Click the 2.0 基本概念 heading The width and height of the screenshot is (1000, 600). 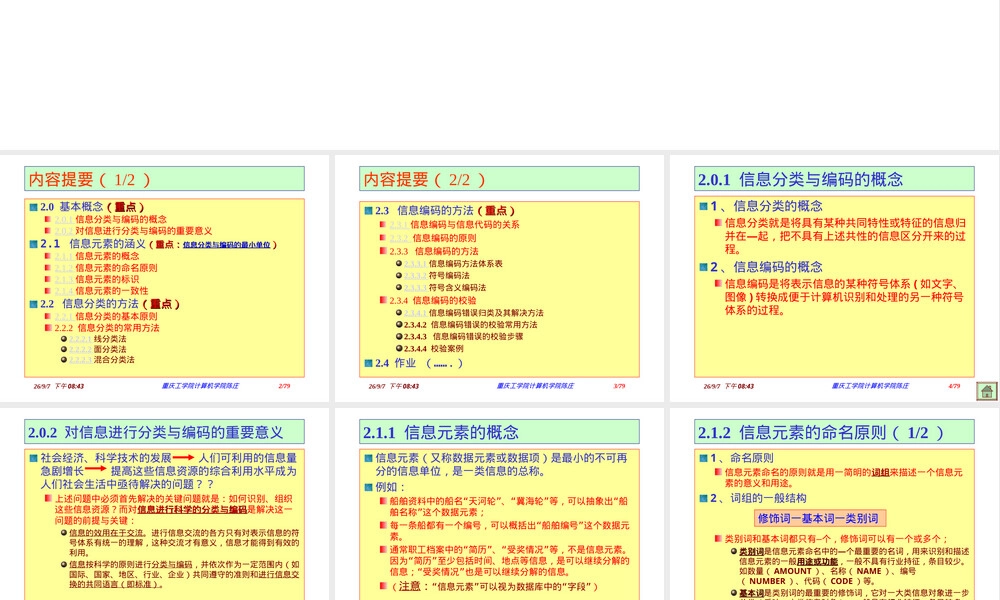[x=92, y=207]
